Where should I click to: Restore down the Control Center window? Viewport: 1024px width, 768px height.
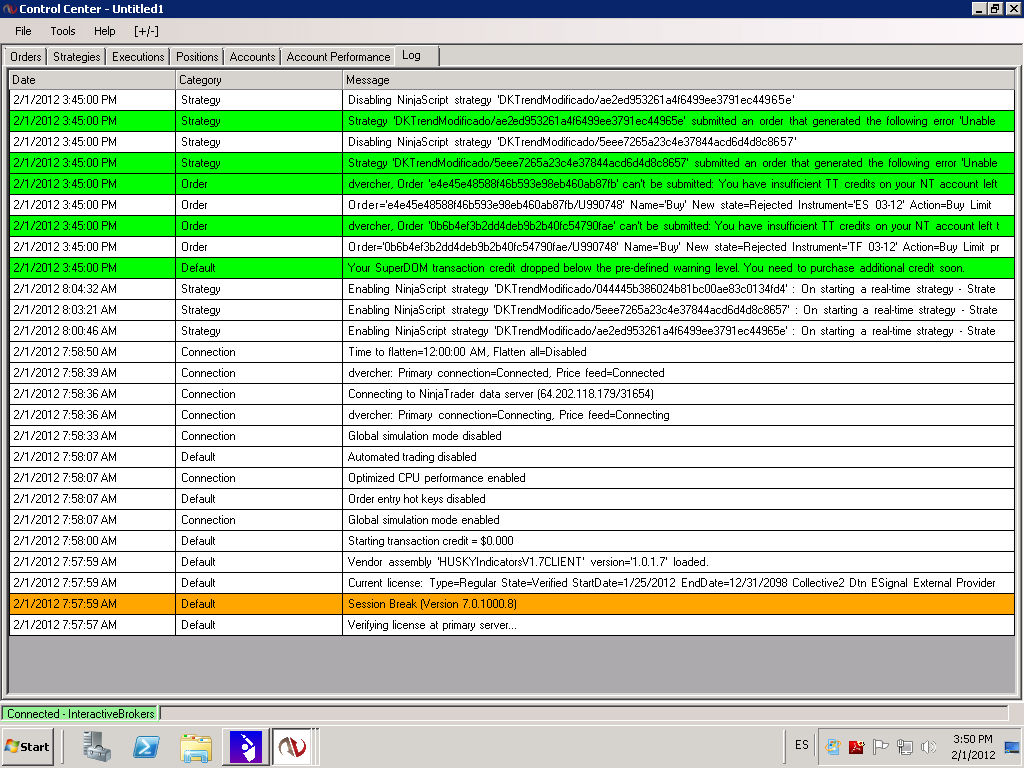(x=995, y=8)
